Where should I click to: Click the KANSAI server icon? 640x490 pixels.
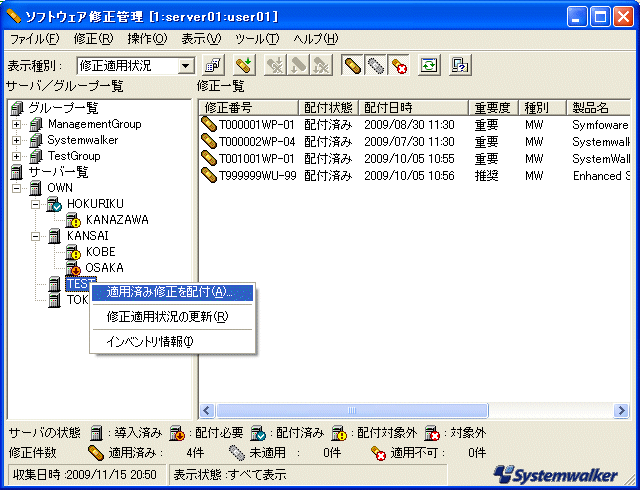pyautogui.click(x=55, y=236)
